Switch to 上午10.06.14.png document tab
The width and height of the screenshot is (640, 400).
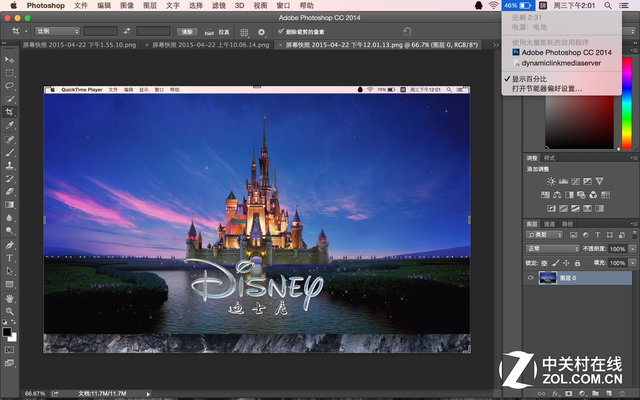pyautogui.click(x=208, y=45)
